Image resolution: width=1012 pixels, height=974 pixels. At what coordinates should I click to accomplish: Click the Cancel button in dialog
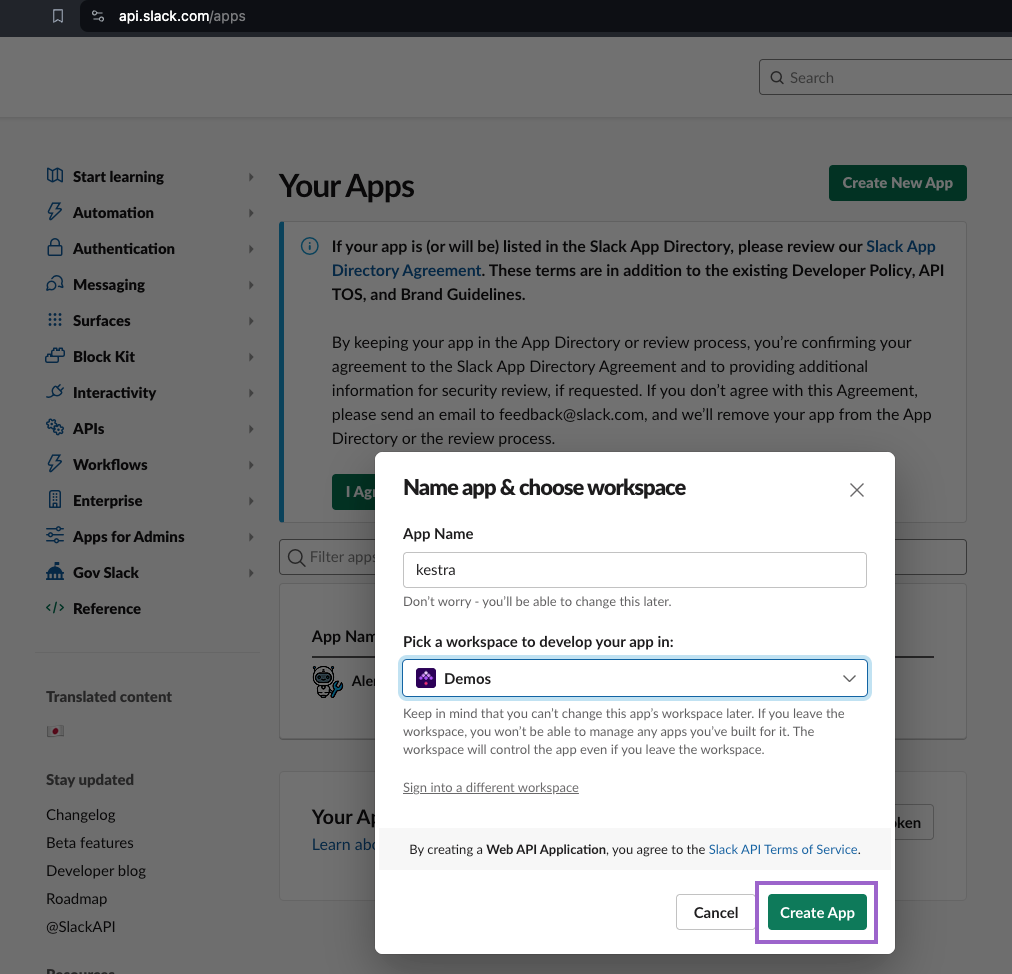click(x=716, y=912)
